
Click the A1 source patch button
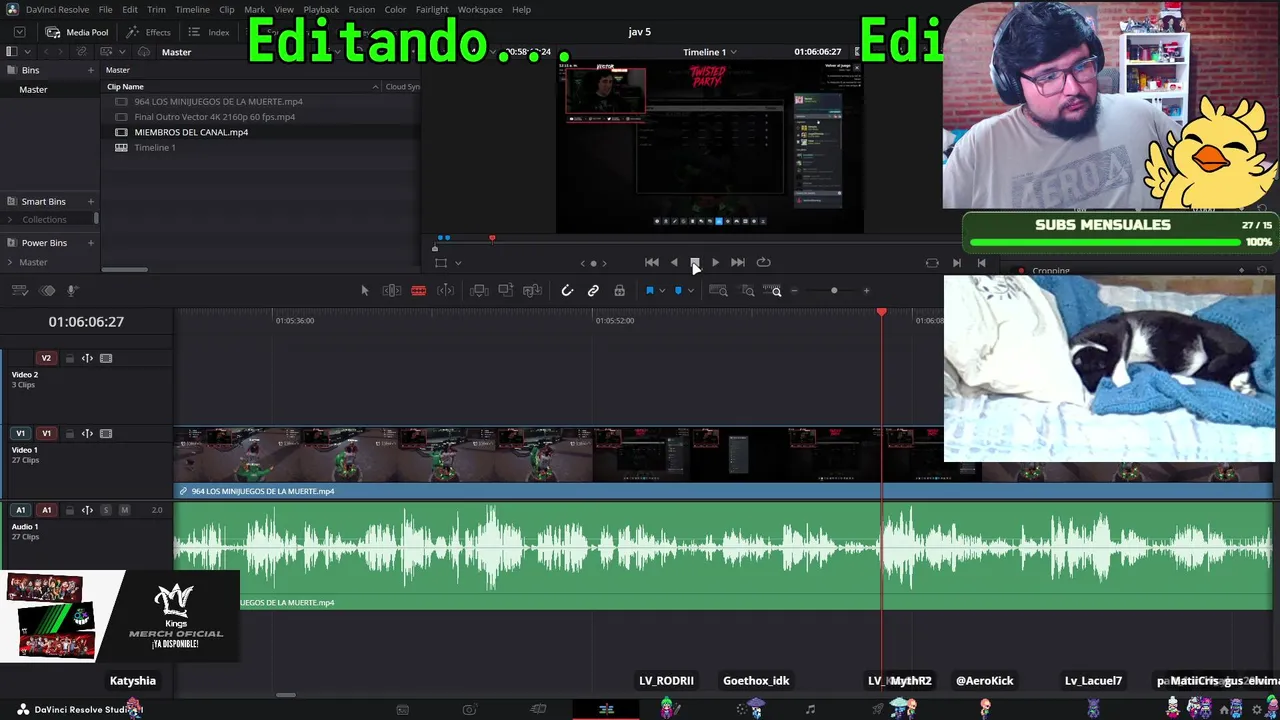click(x=20, y=510)
